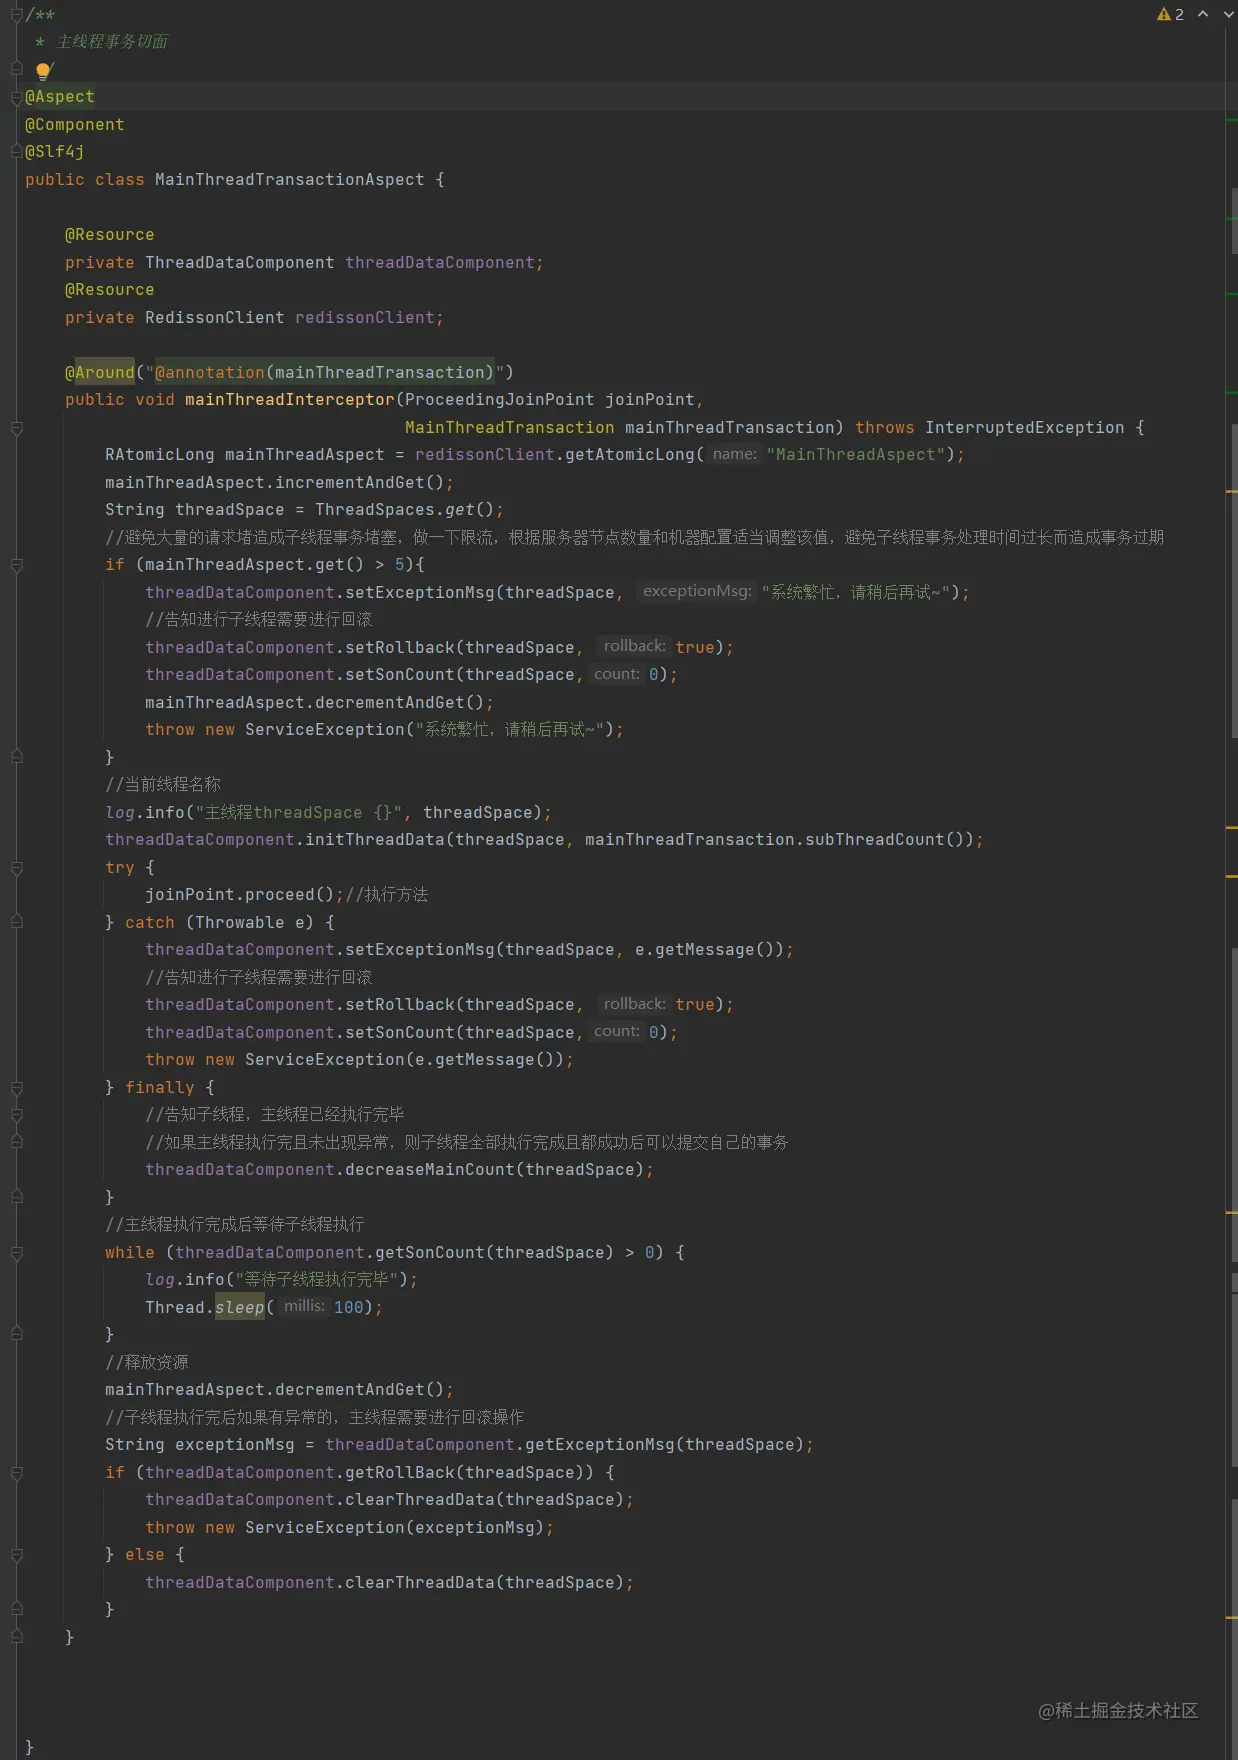Fold the catch (Throwable e) block
This screenshot has width=1238, height=1760.
pos(16,922)
